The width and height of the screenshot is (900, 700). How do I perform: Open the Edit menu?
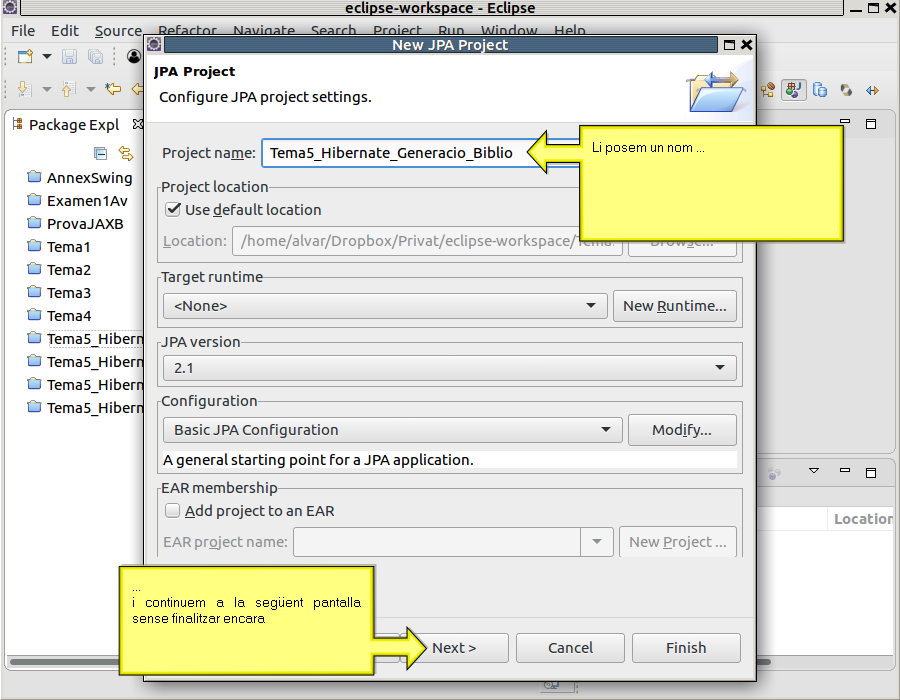(65, 30)
